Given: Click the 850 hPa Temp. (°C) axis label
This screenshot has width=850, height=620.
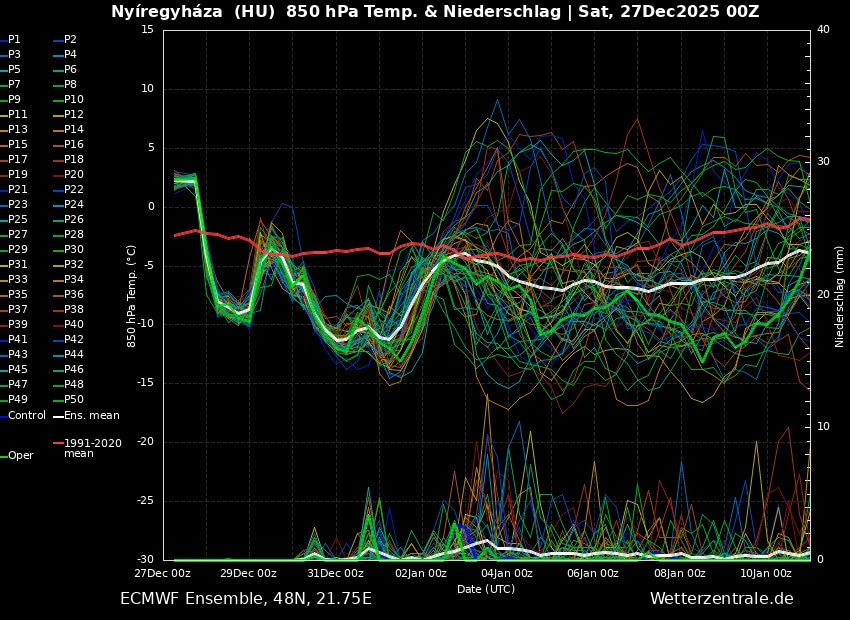Looking at the screenshot, I should point(131,294).
